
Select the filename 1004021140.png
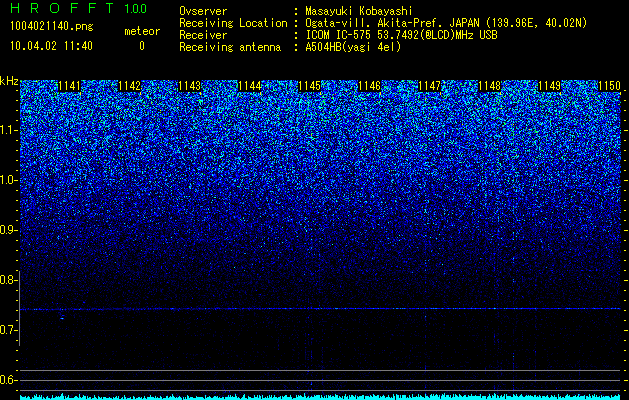pyautogui.click(x=52, y=27)
